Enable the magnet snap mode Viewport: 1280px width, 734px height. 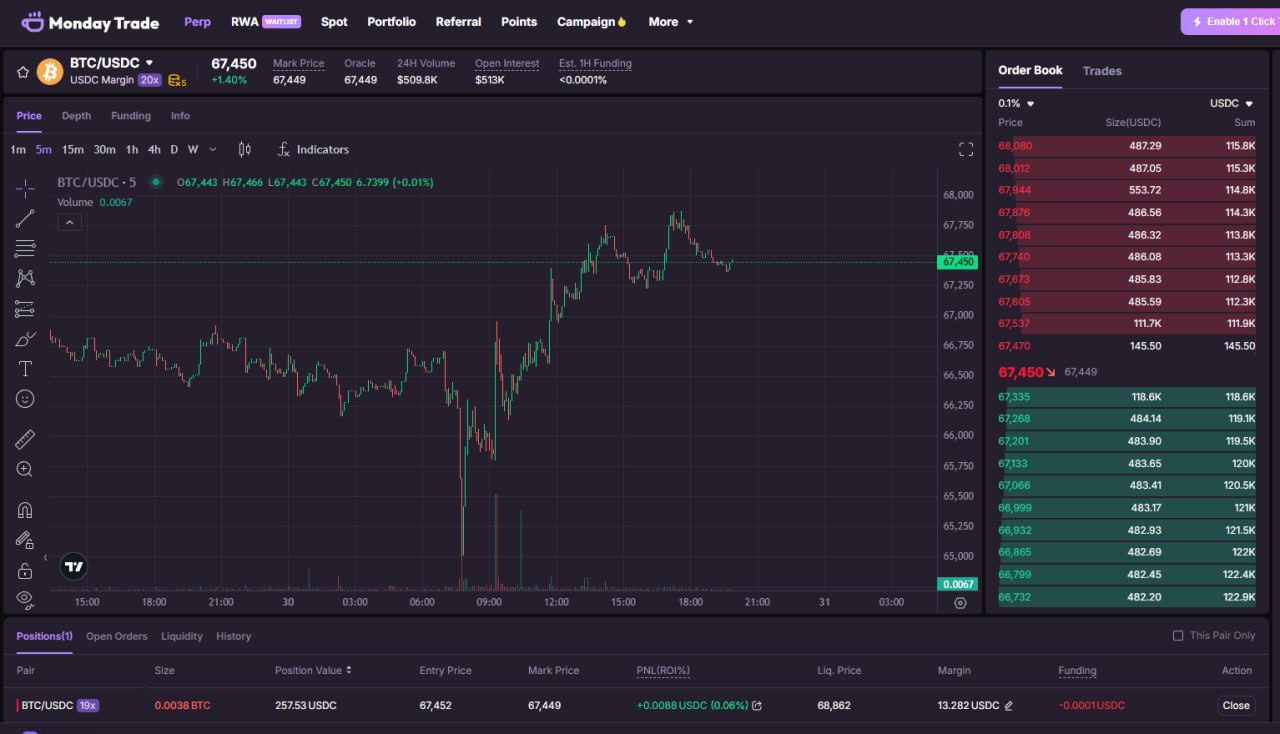coord(25,510)
